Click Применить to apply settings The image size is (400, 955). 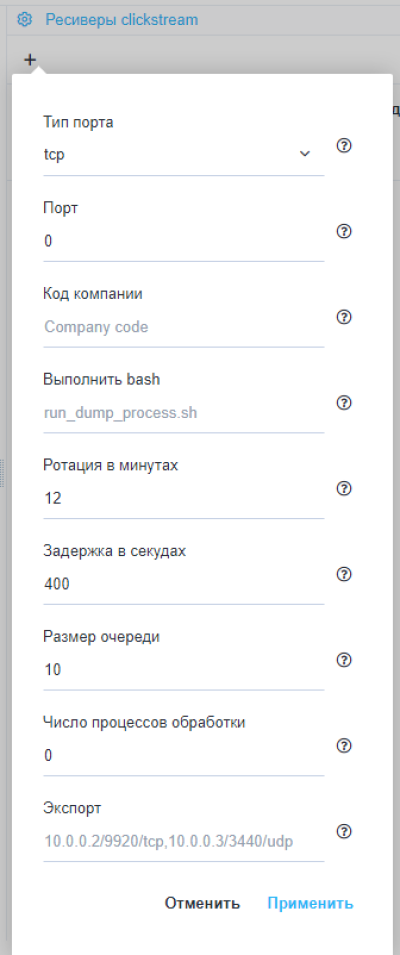310,903
